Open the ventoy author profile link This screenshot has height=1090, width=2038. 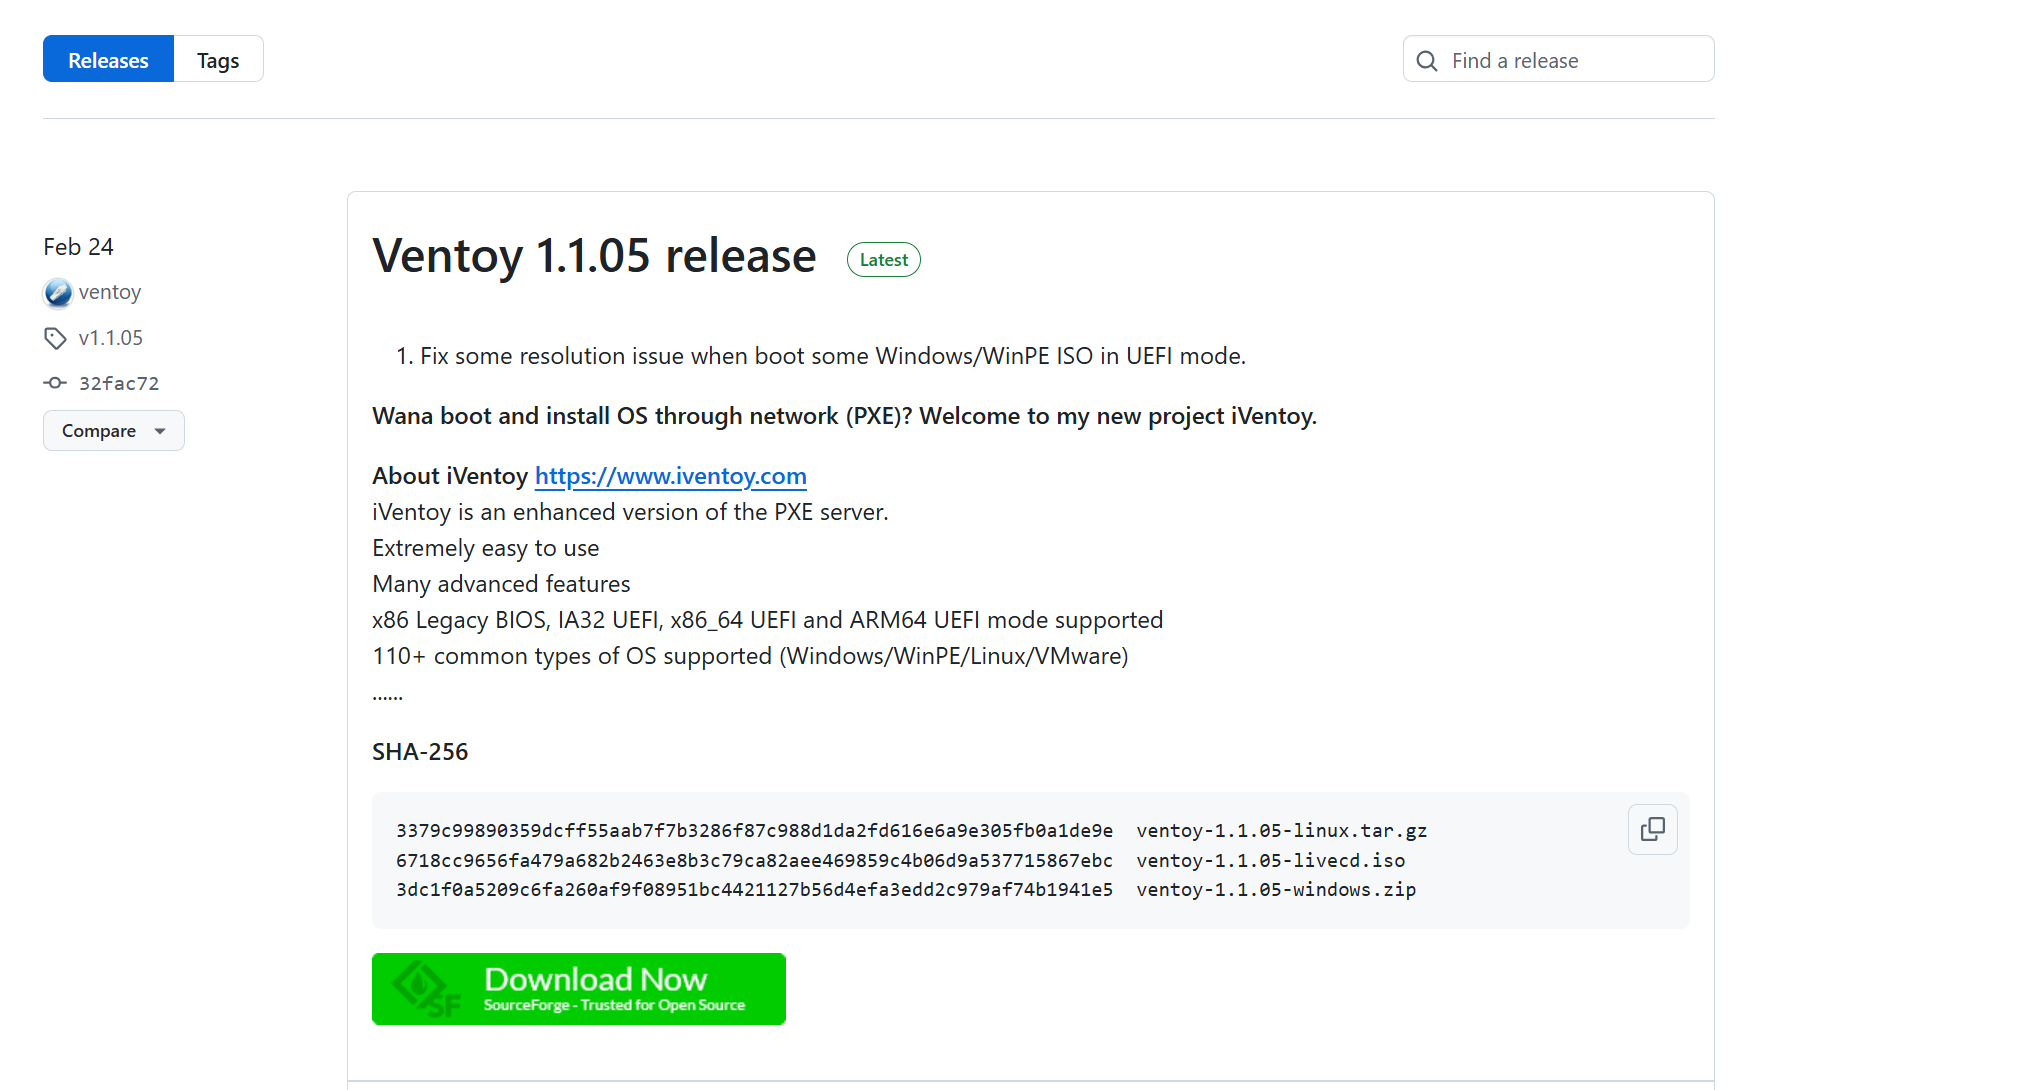click(110, 292)
